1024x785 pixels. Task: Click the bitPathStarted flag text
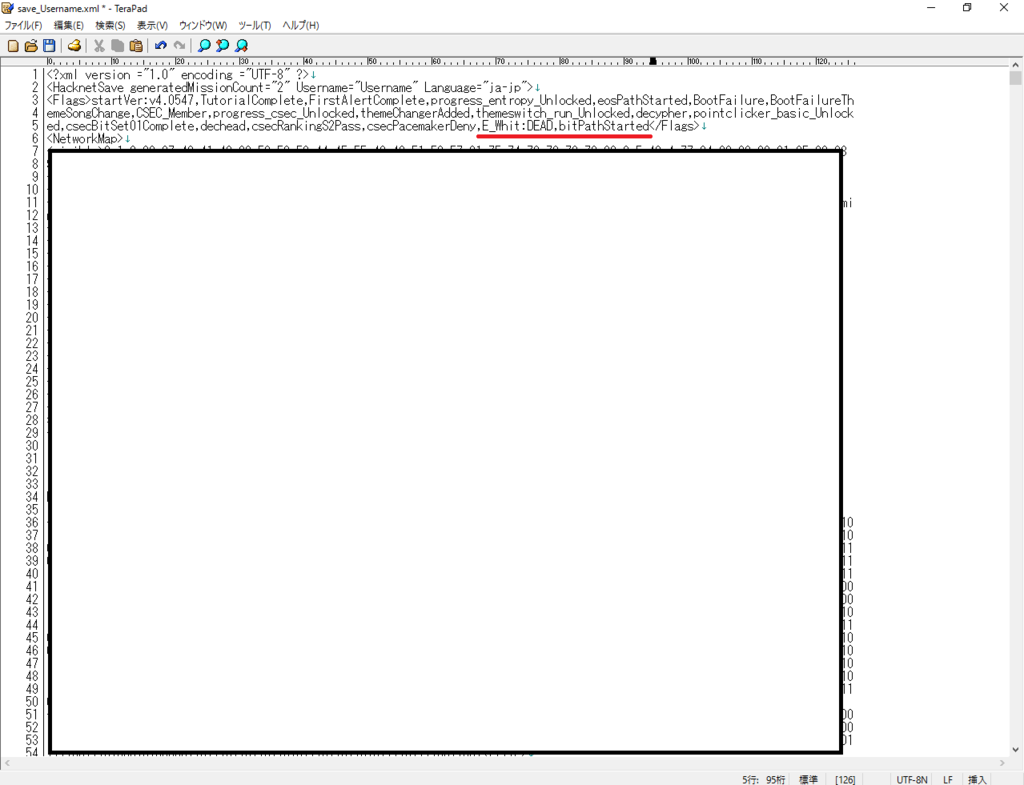tap(604, 126)
